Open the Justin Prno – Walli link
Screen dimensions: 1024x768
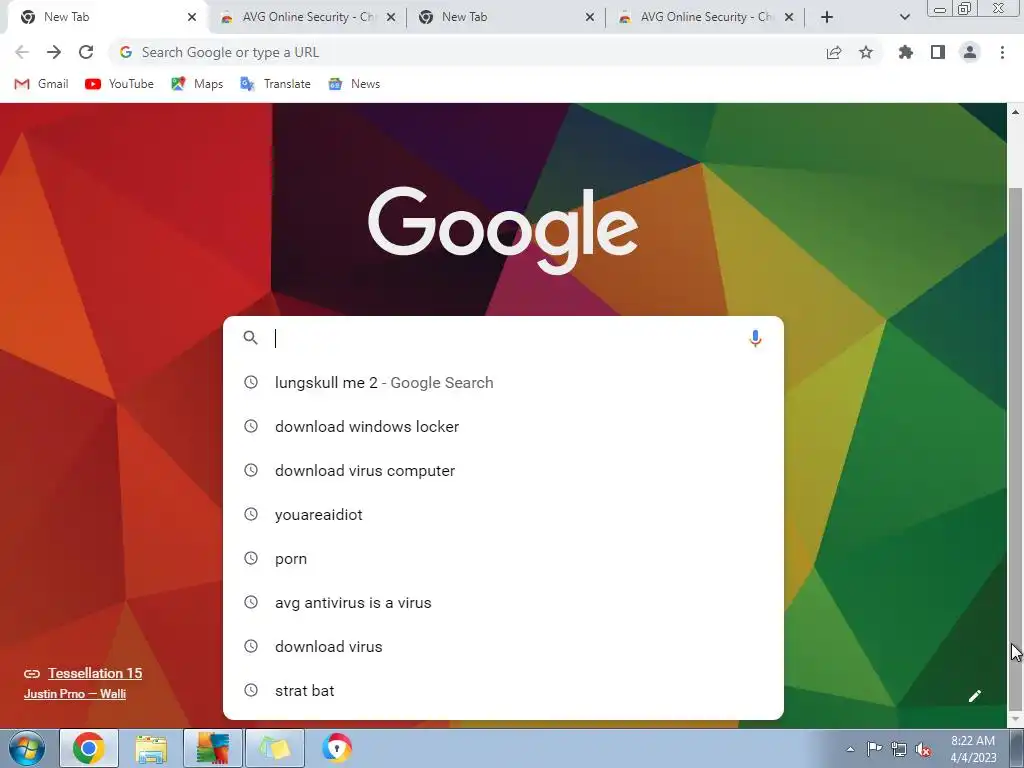tap(74, 694)
